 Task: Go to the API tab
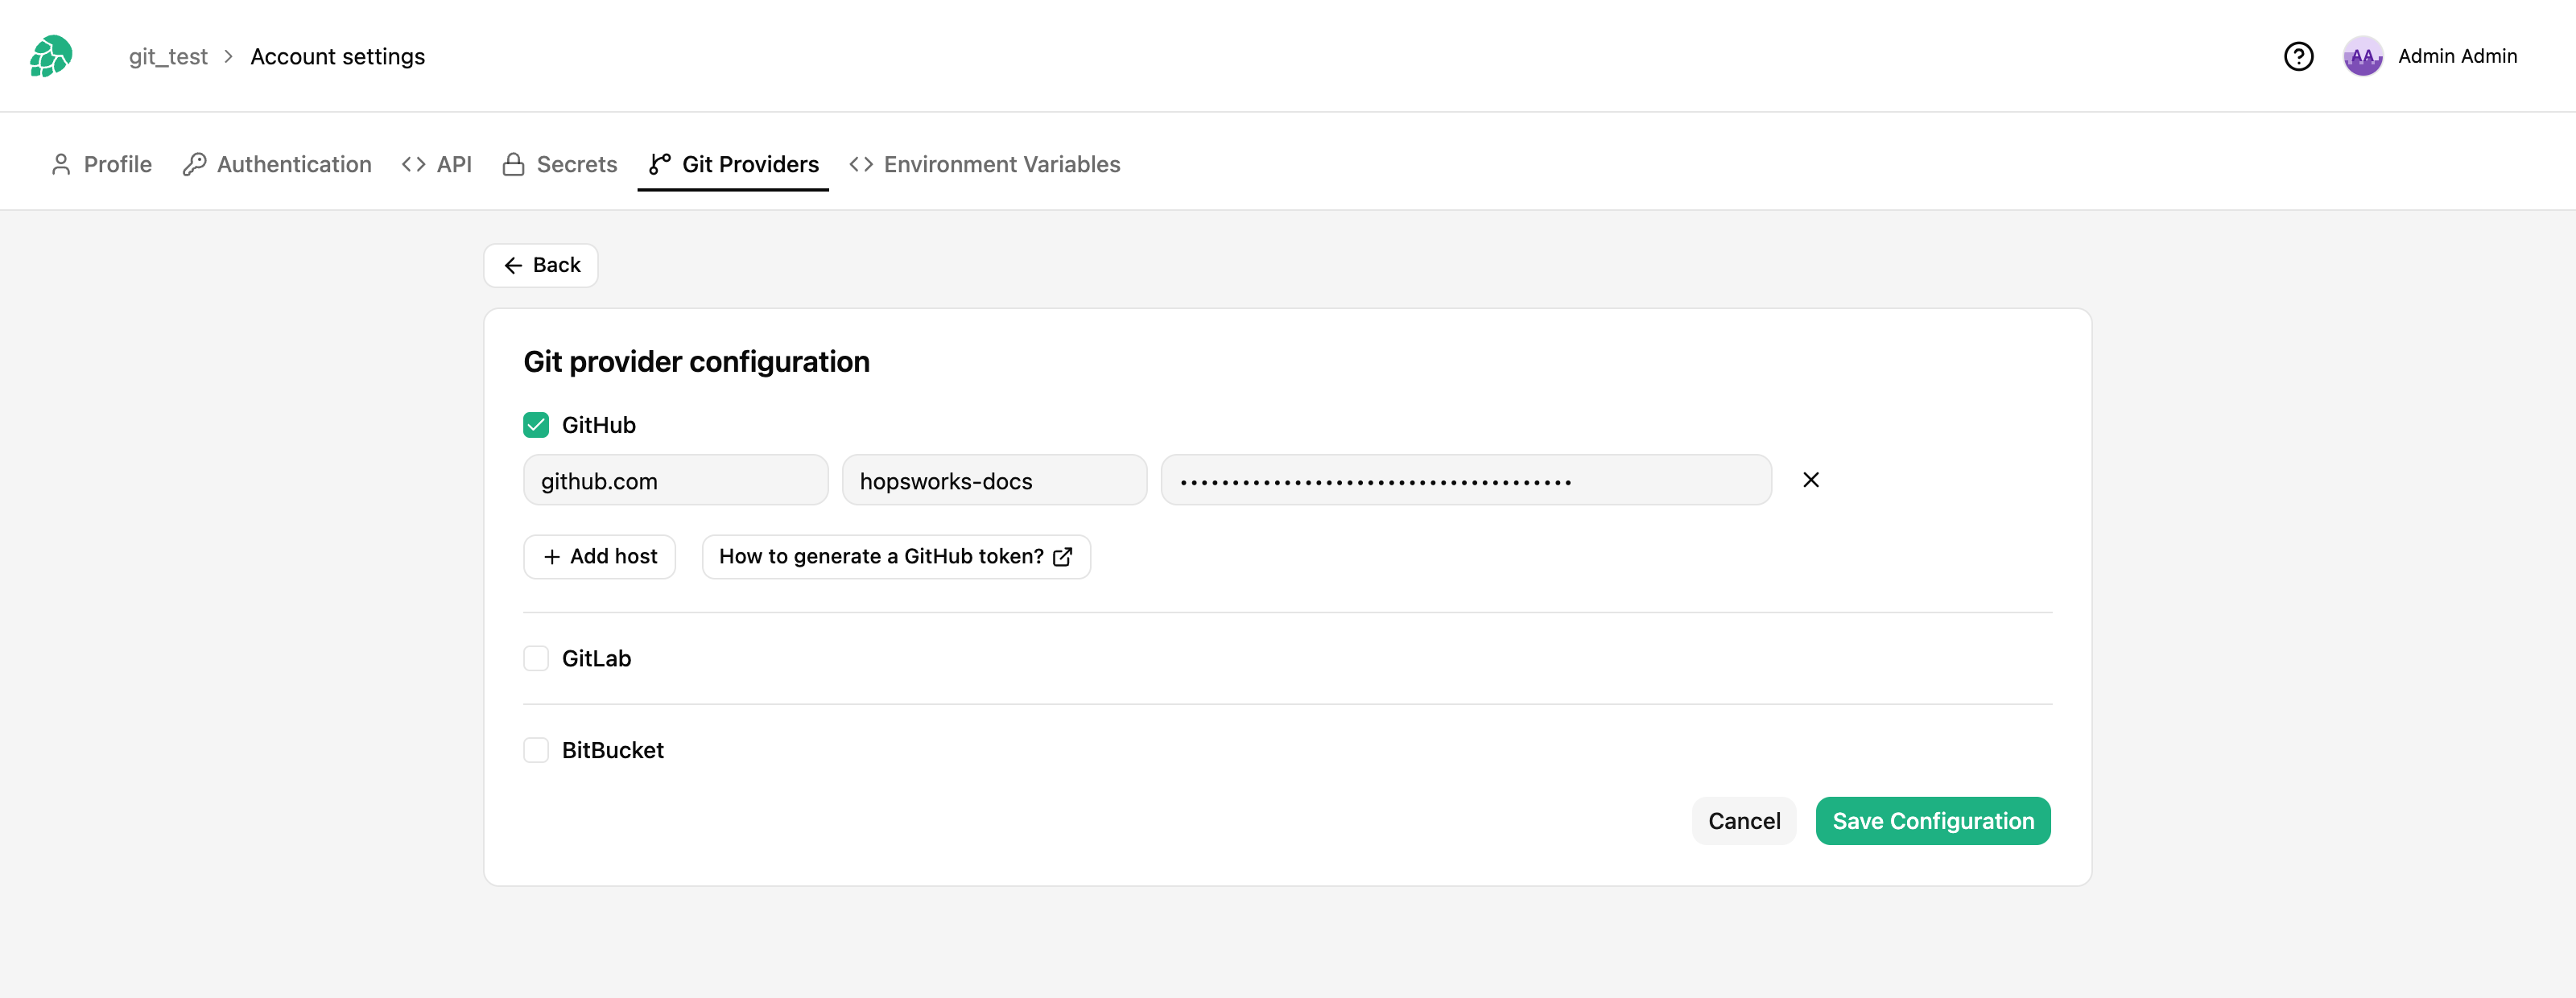[436, 164]
